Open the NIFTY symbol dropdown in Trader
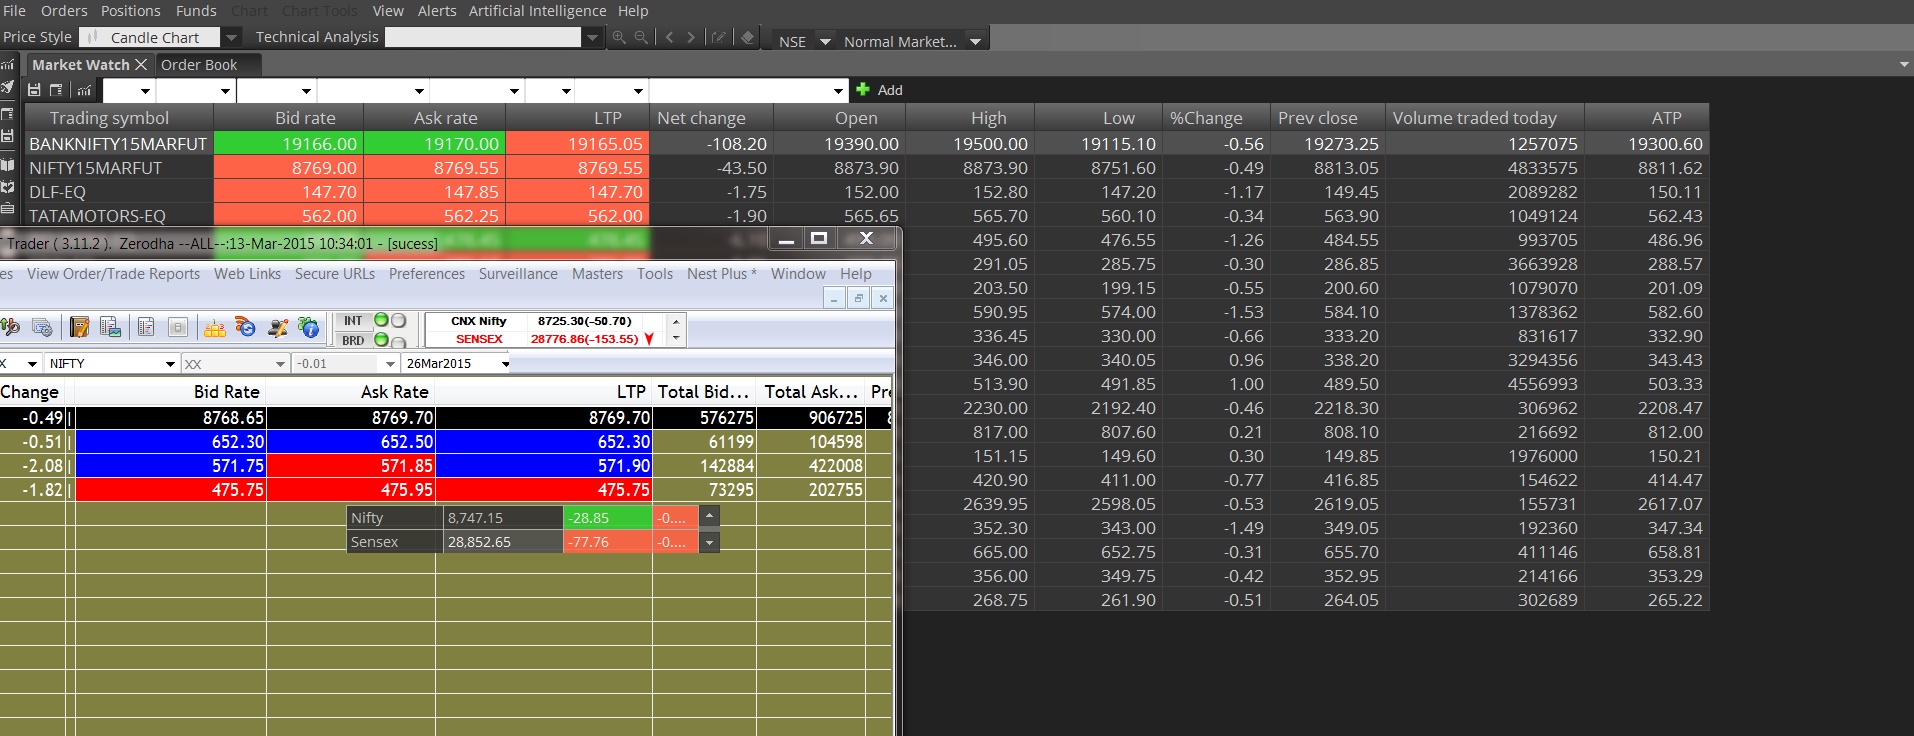This screenshot has height=736, width=1914. click(x=170, y=364)
